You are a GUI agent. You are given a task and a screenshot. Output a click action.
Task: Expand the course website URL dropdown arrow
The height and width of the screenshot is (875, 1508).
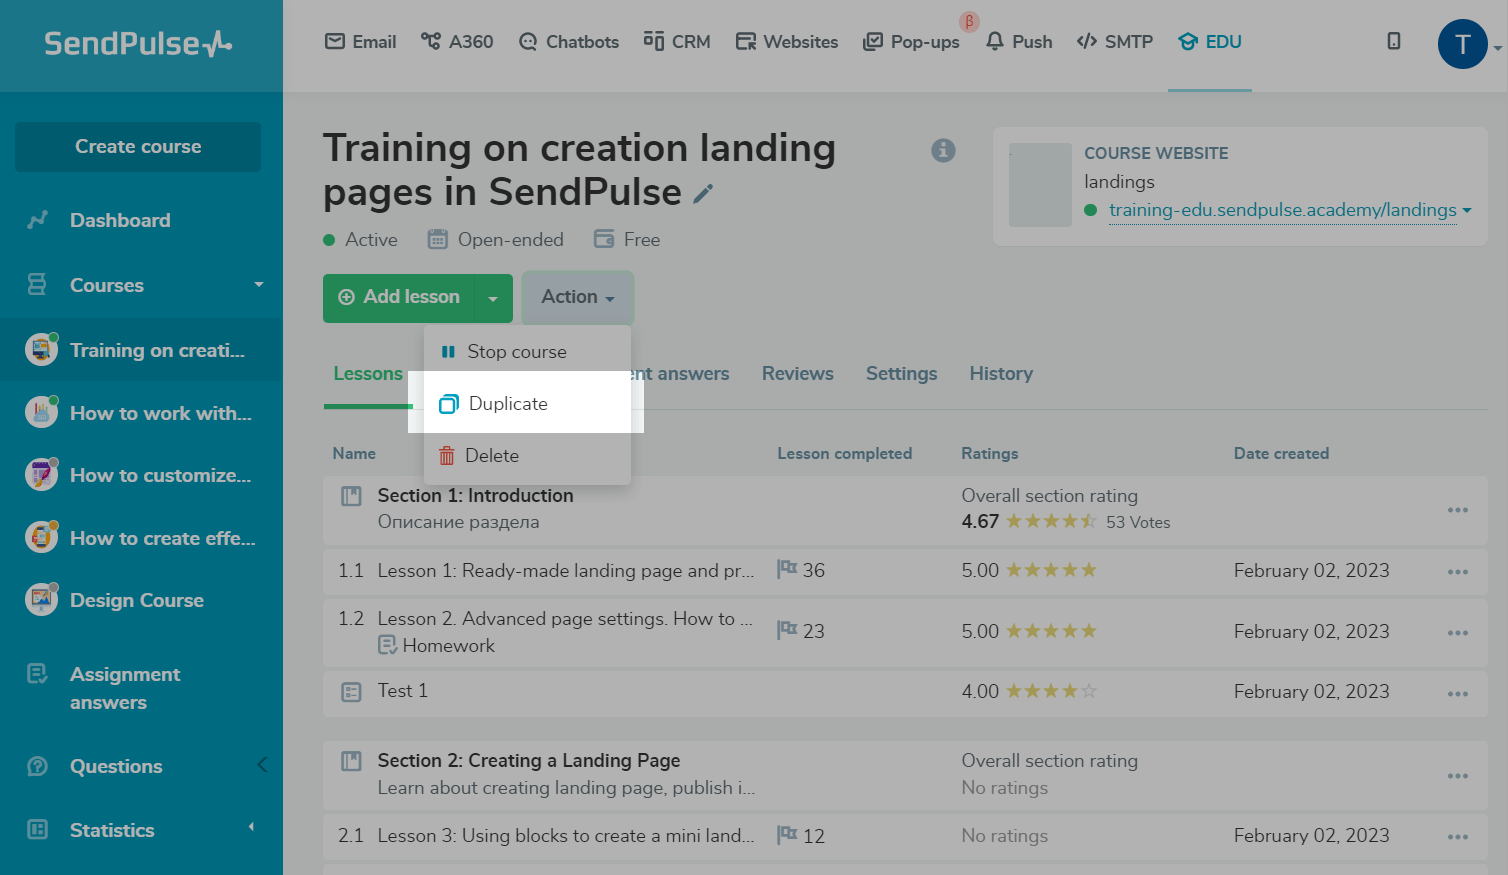(1467, 210)
